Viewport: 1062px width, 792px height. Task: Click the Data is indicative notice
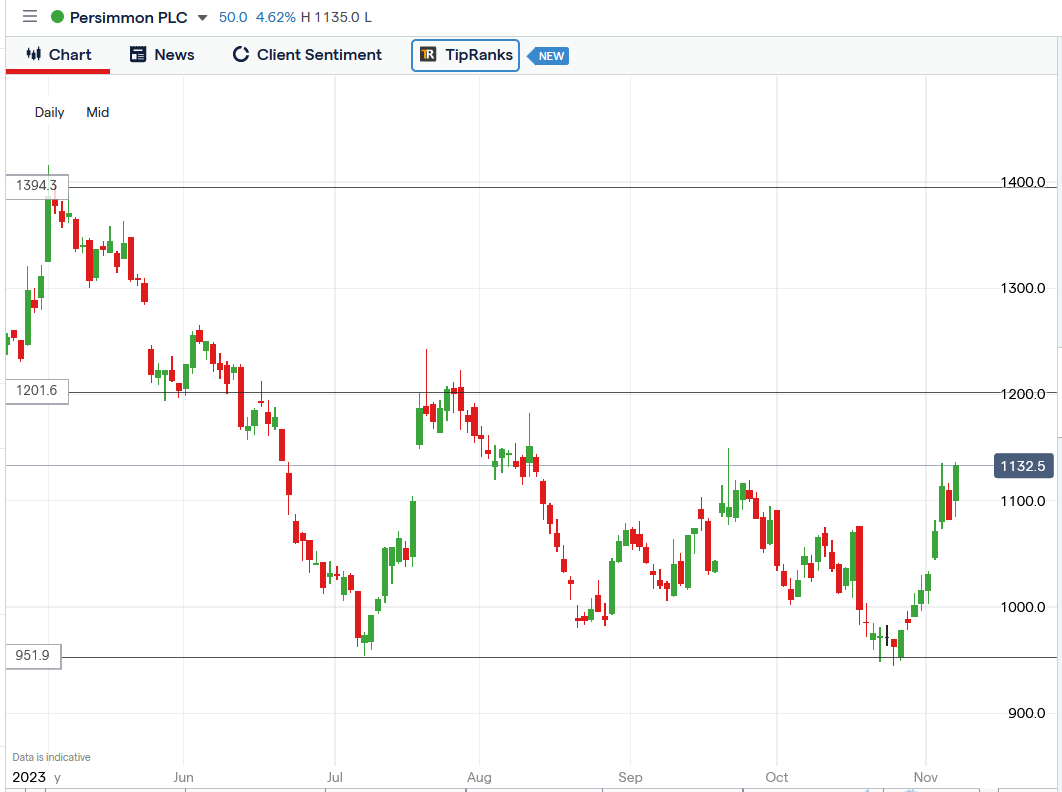pyautogui.click(x=51, y=757)
